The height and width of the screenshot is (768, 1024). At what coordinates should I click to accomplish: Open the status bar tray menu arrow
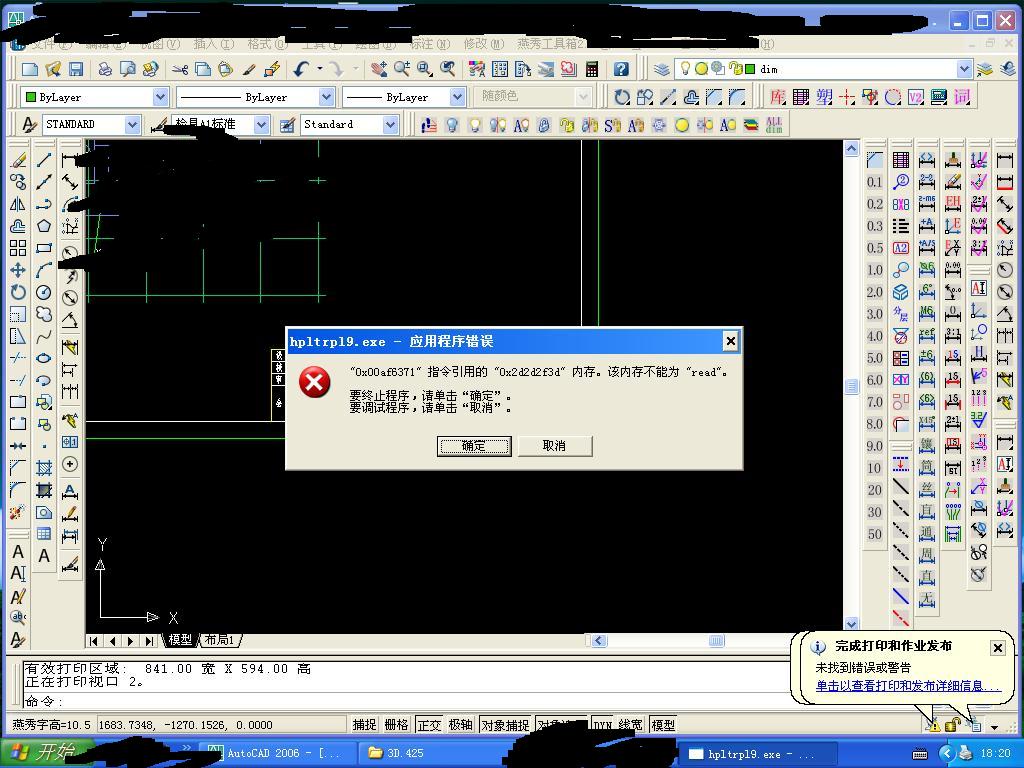point(994,726)
